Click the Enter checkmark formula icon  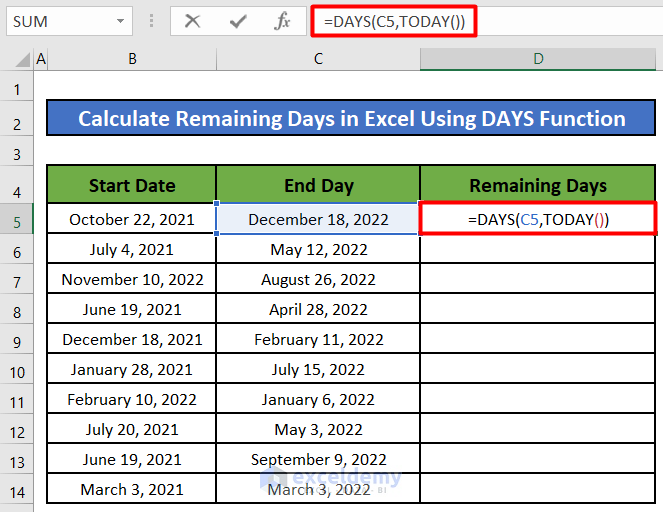238,21
